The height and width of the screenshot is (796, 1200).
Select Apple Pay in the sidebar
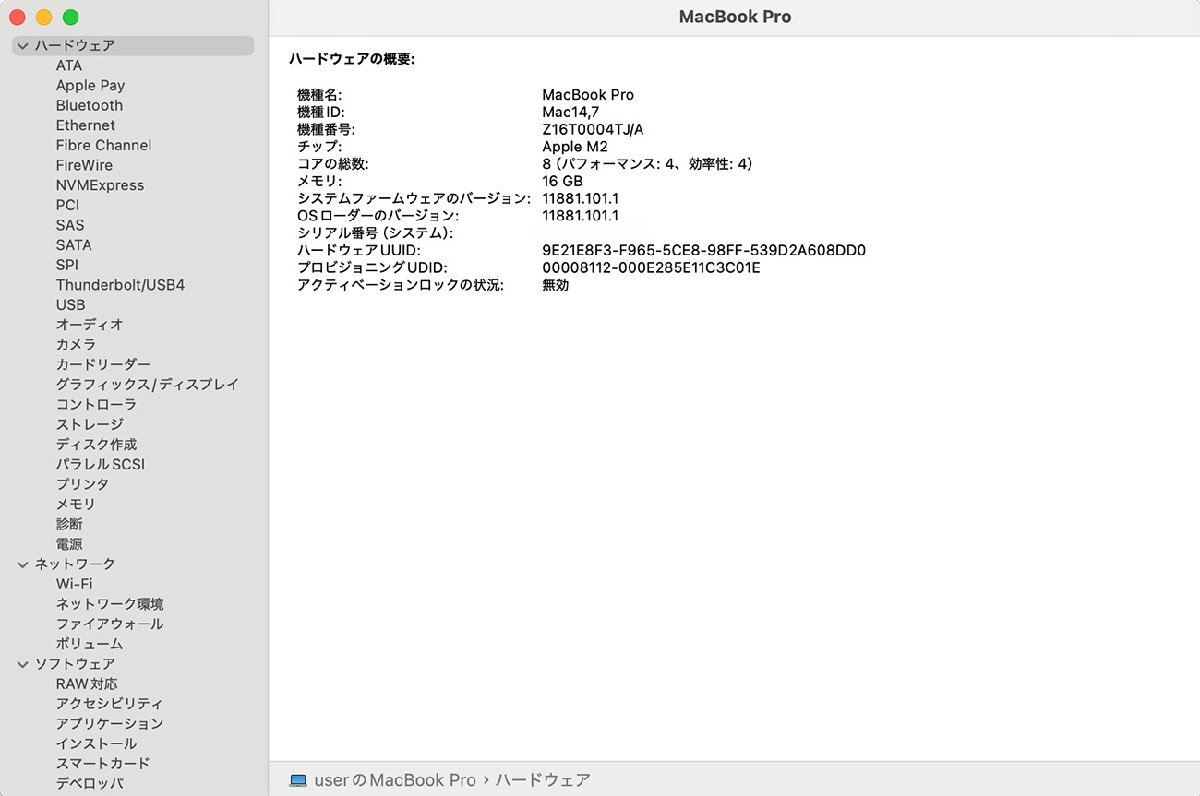[x=90, y=86]
